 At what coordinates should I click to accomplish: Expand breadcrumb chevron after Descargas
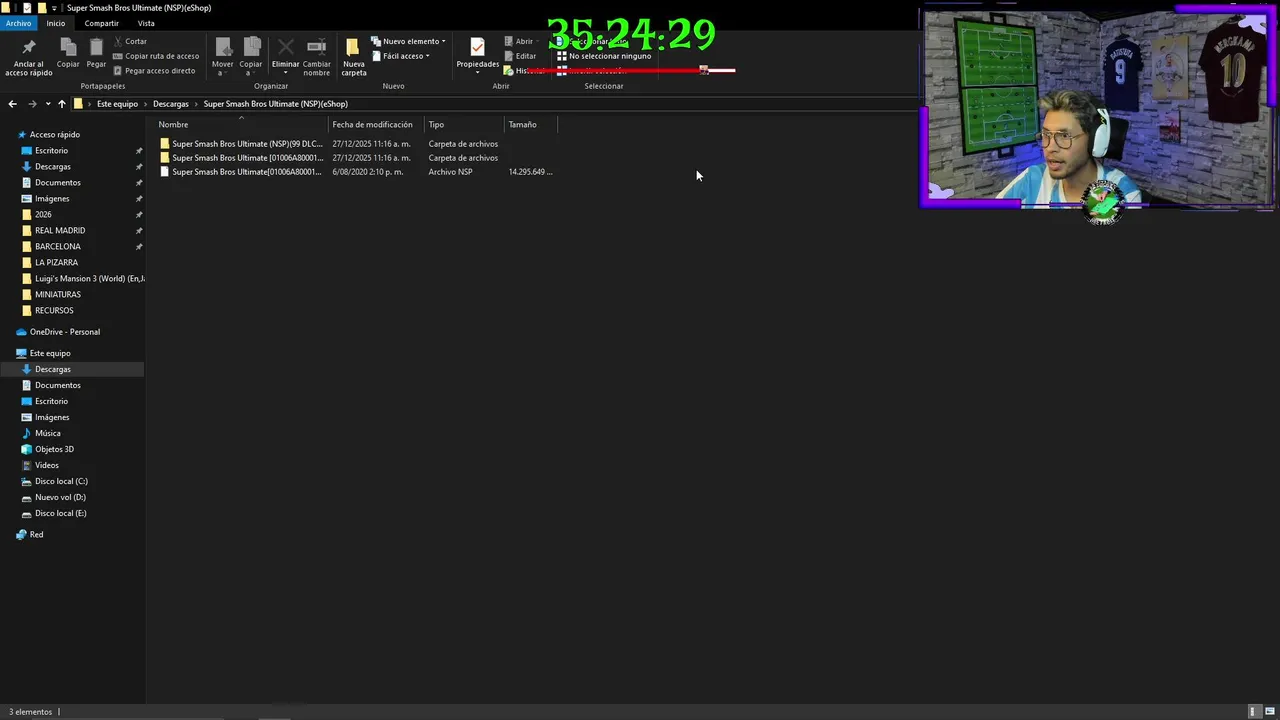[196, 104]
